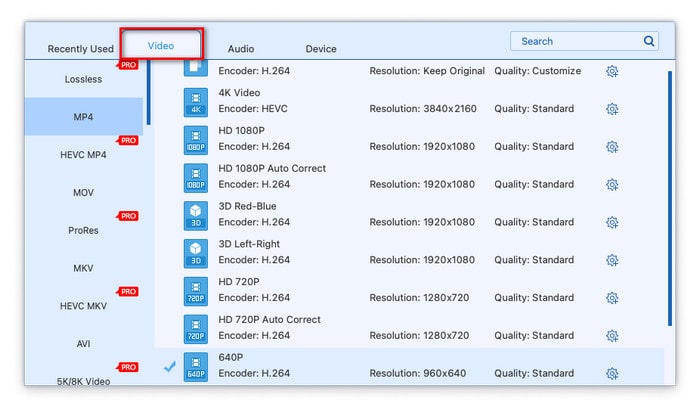Screen dimensions: 700x413
Task: Click the 3D Red-Blue format icon
Action: pos(196,215)
